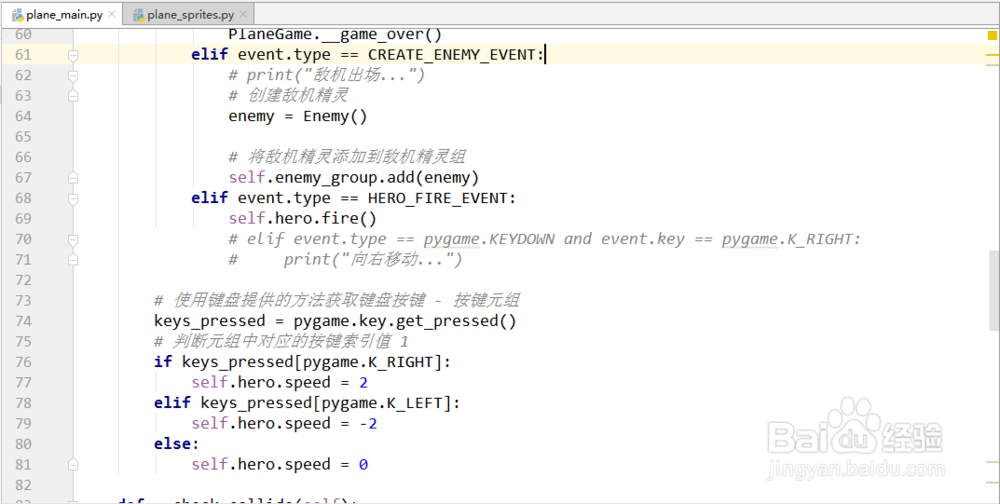Click the comment '# print("敌机出场...")'
This screenshot has height=504, width=1000.
327,76
